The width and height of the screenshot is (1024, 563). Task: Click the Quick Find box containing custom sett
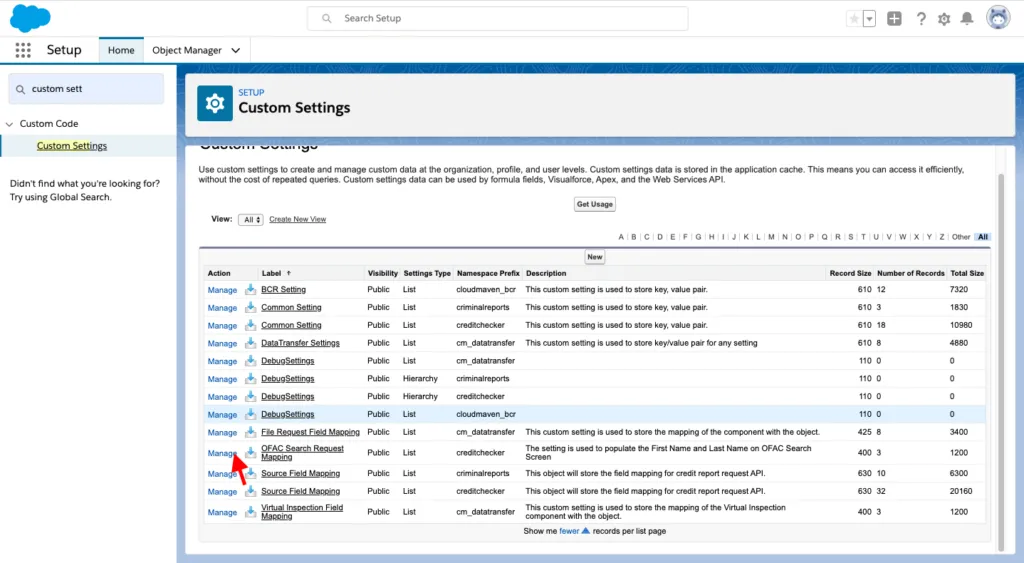86,89
